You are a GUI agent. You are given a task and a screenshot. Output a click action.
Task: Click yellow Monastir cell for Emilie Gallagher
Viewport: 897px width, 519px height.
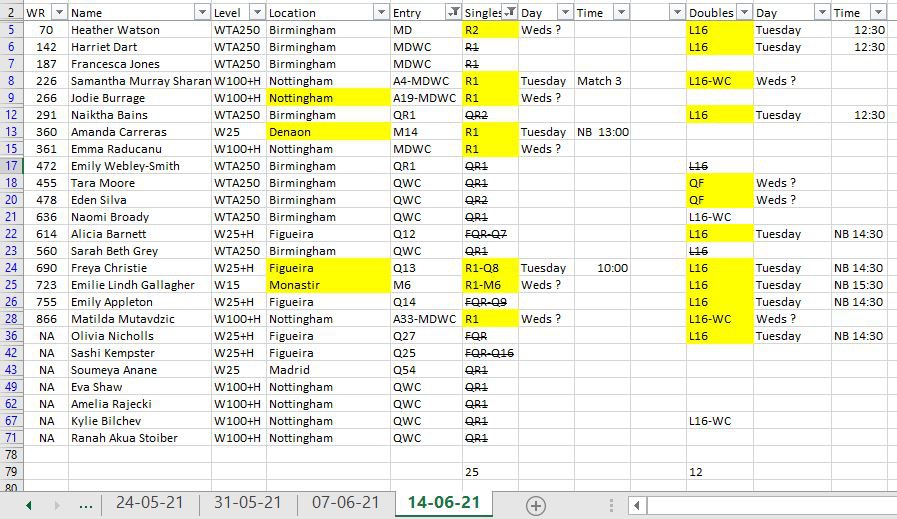(327, 285)
